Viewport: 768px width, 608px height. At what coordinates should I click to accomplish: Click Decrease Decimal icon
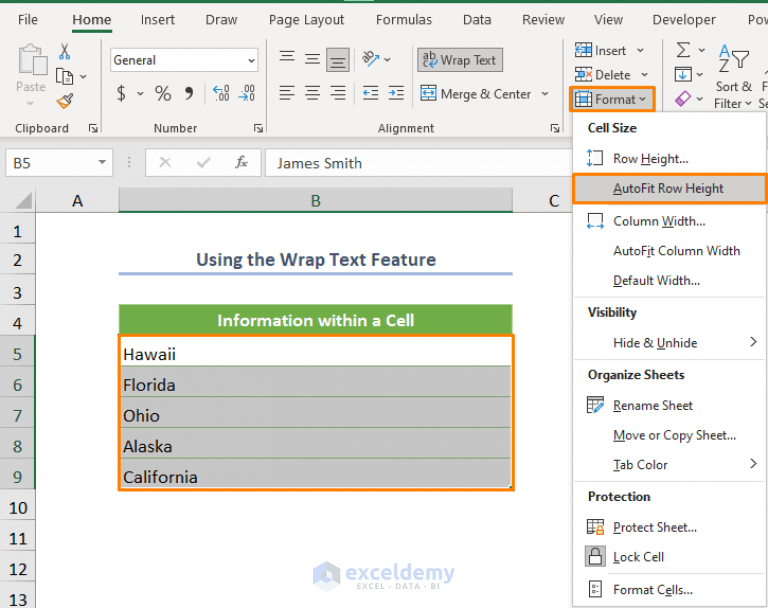click(x=247, y=93)
